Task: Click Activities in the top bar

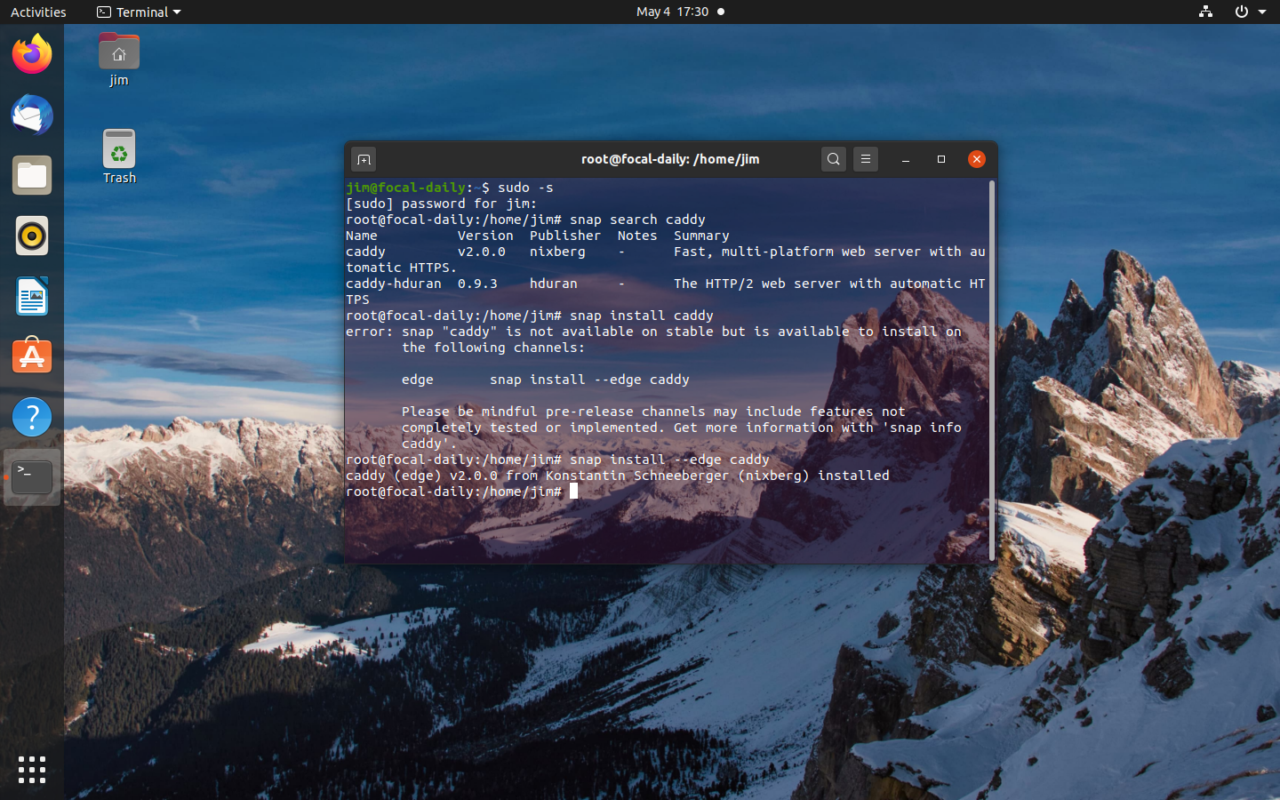Action: point(38,11)
